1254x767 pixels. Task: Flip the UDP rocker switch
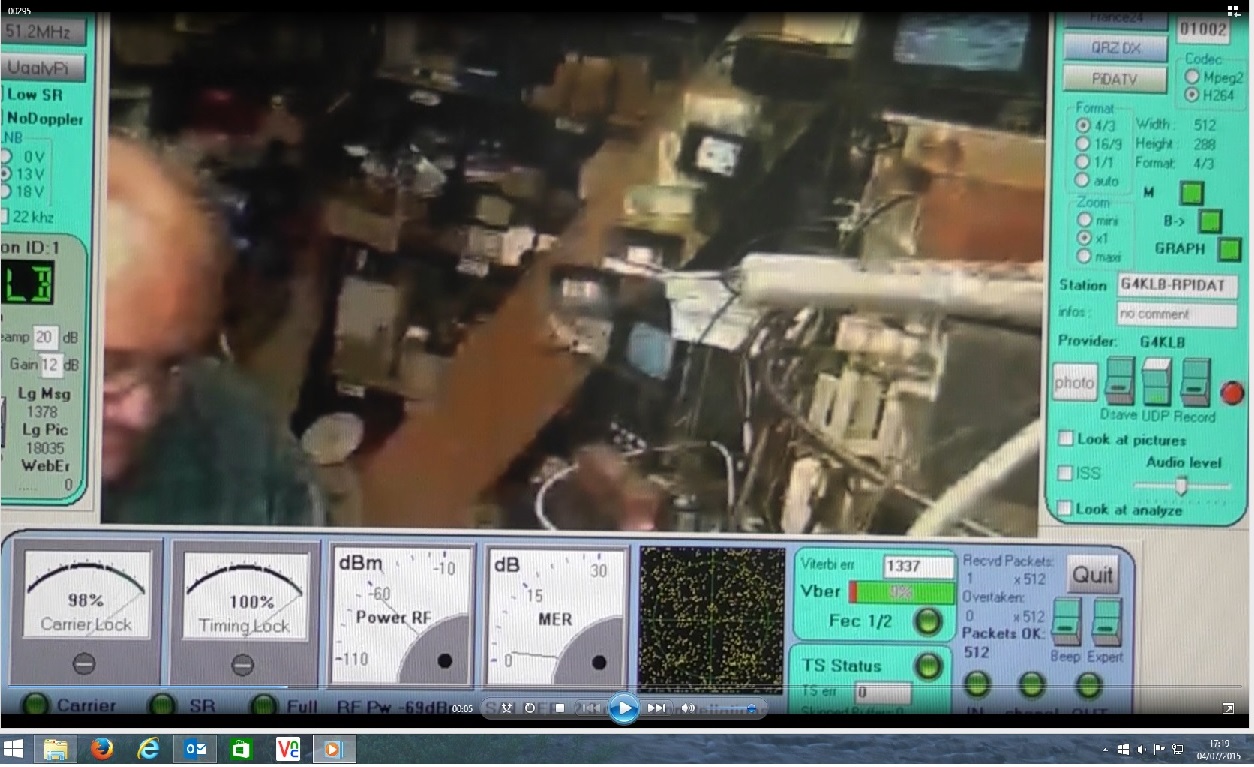[1156, 382]
